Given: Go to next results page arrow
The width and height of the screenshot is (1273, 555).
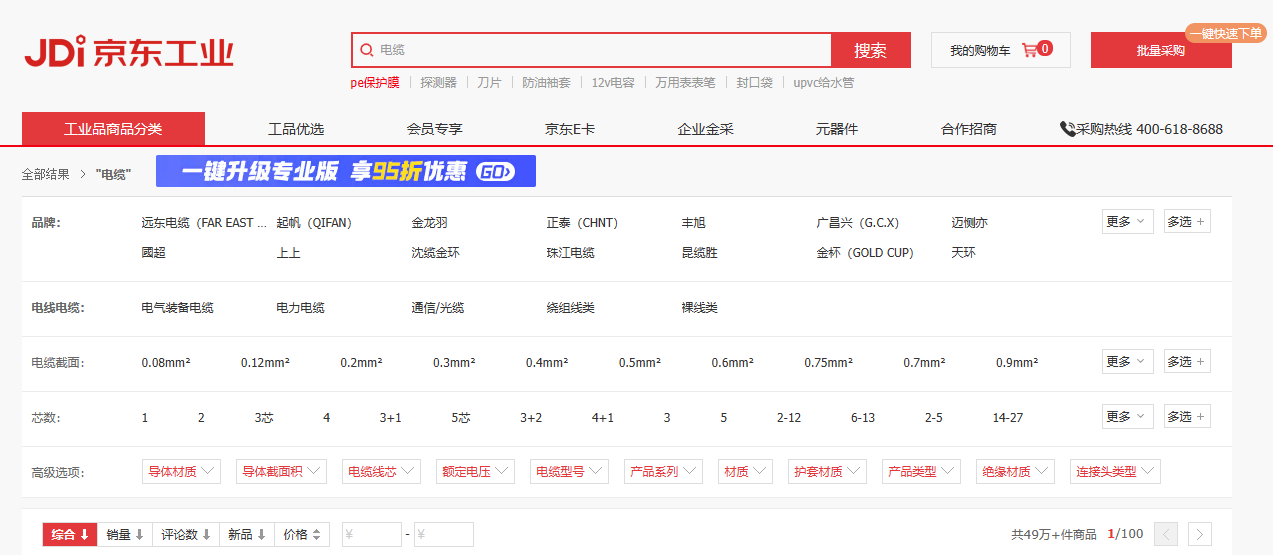Looking at the screenshot, I should [1200, 535].
